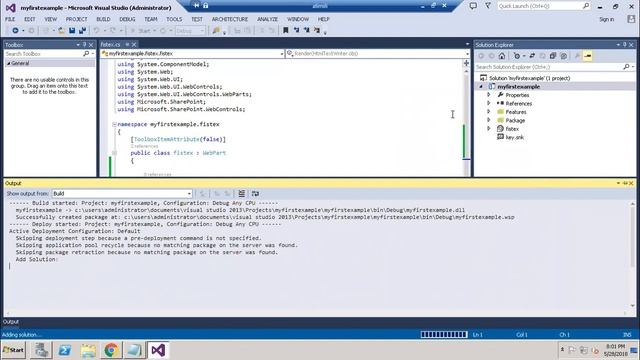640x360 pixels.
Task: Click the Sync with Active Document icon
Action: 532,56
